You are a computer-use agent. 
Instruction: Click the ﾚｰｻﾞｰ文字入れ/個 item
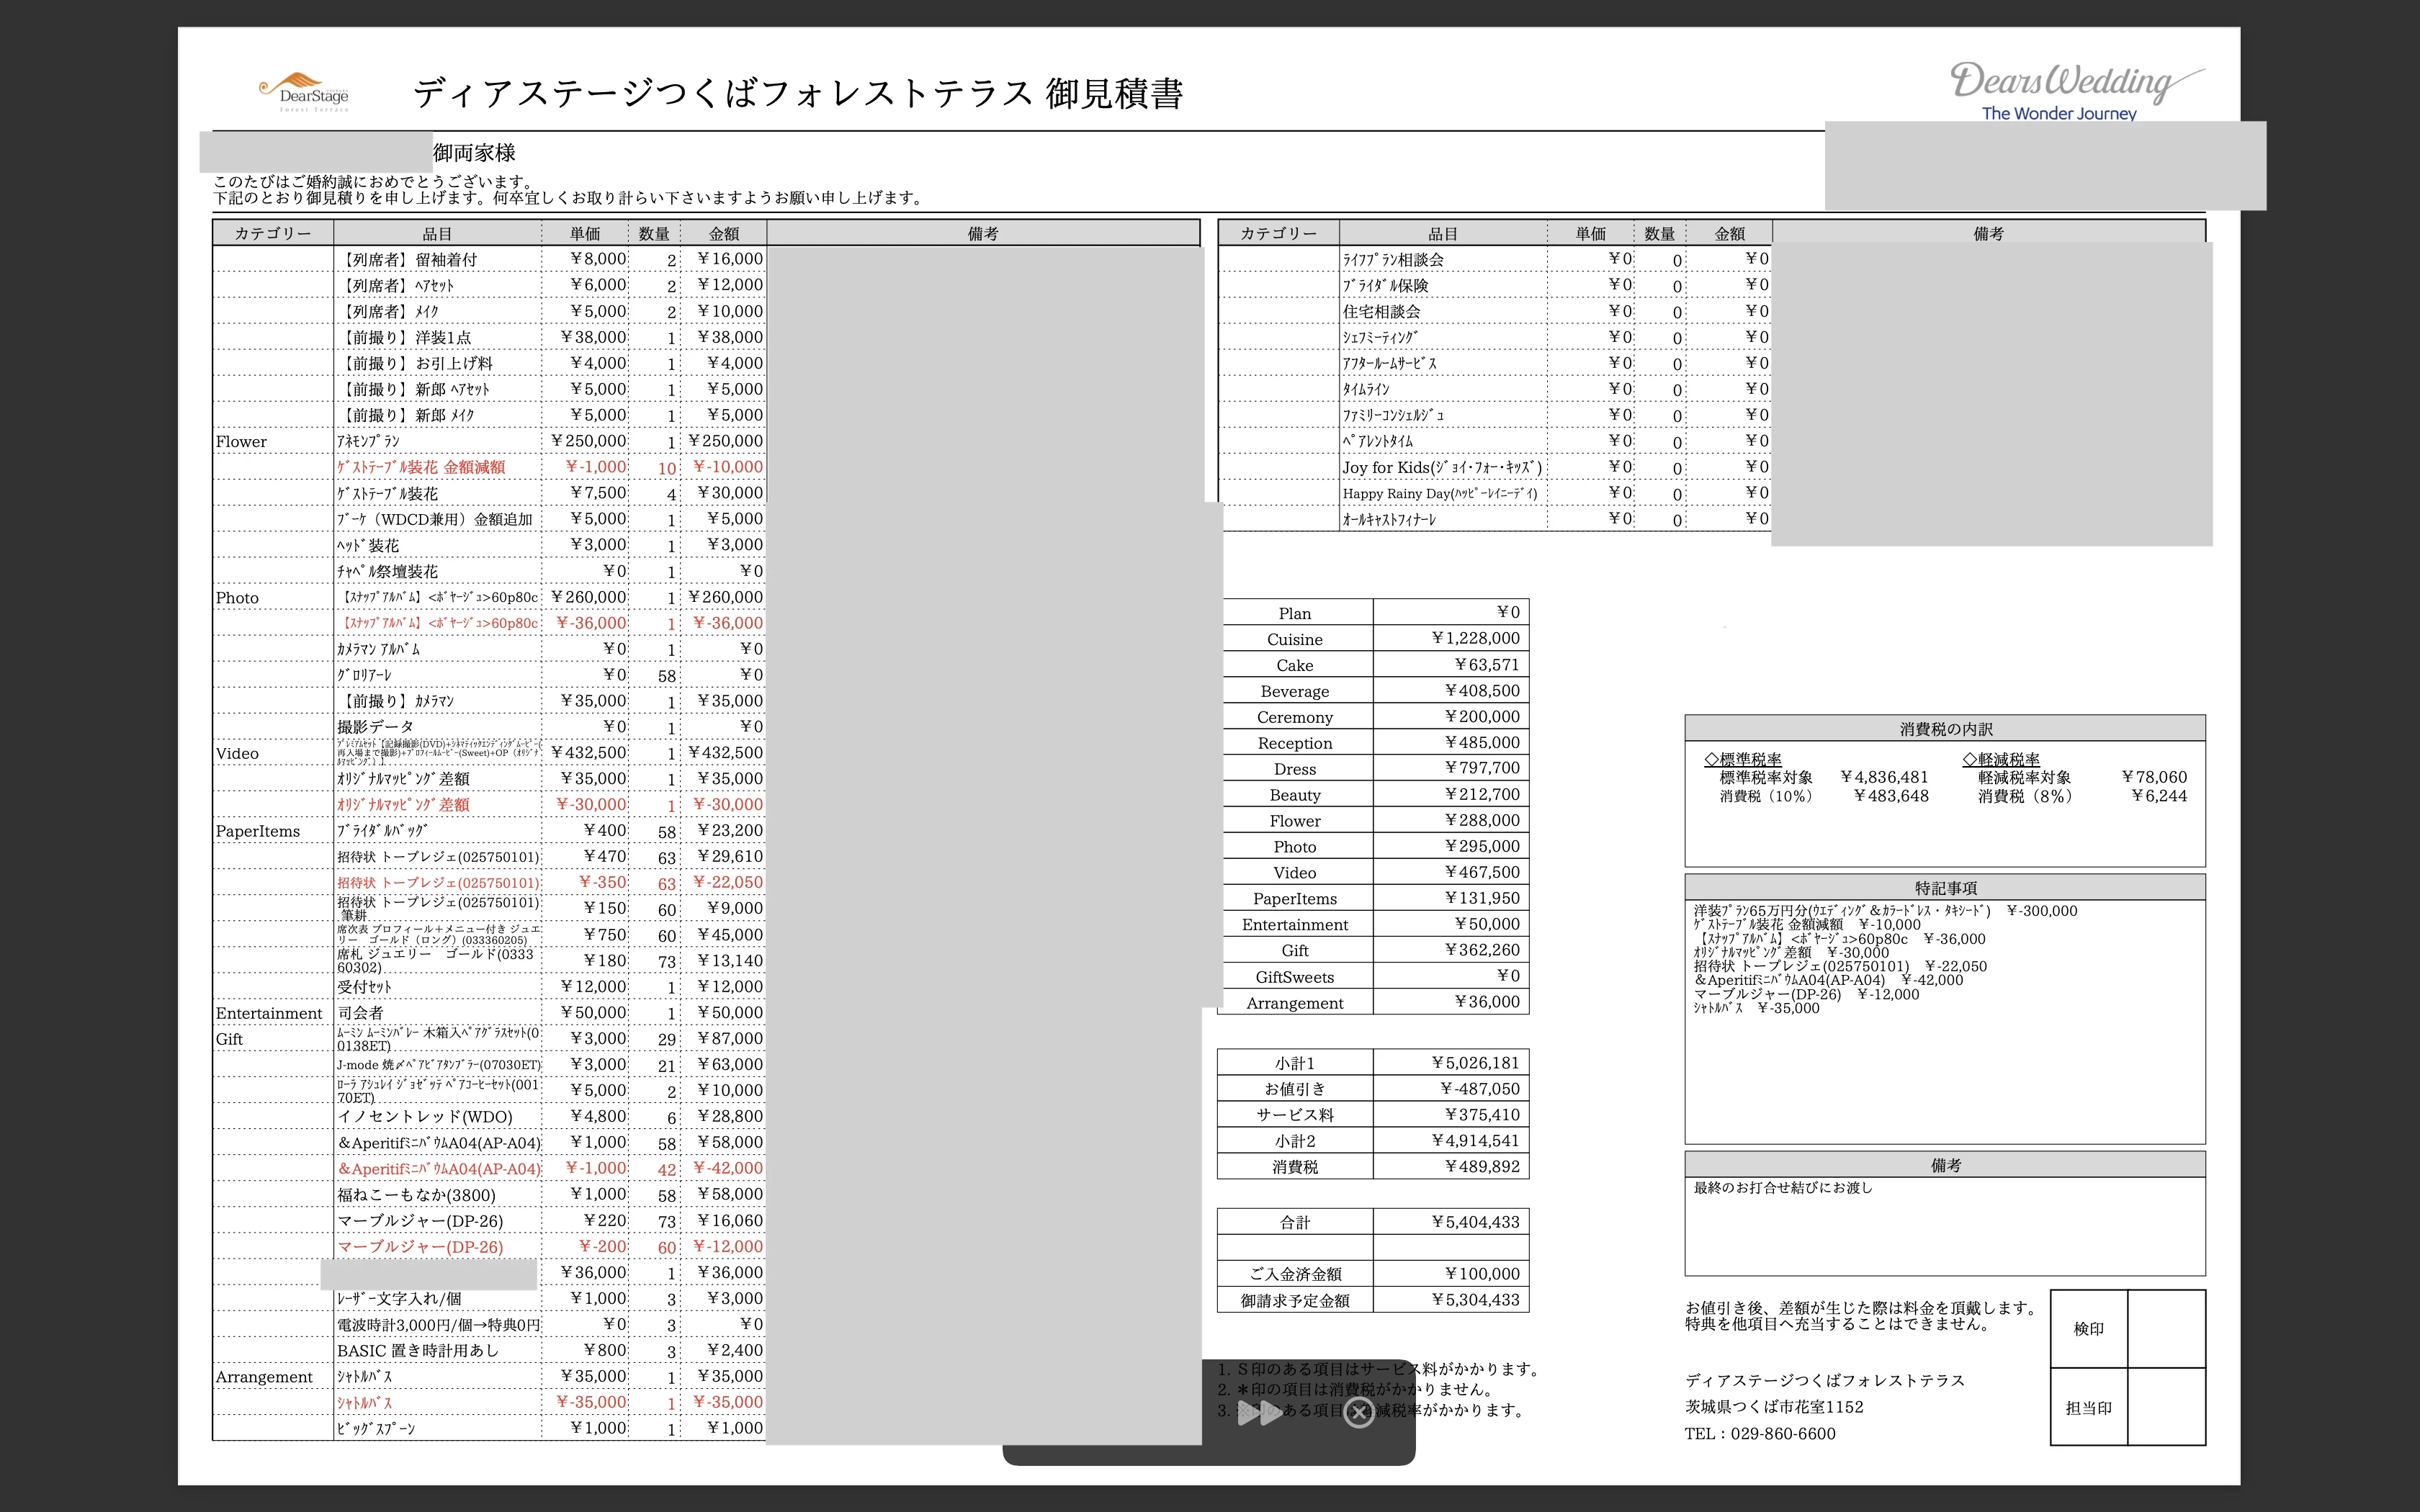(399, 1299)
